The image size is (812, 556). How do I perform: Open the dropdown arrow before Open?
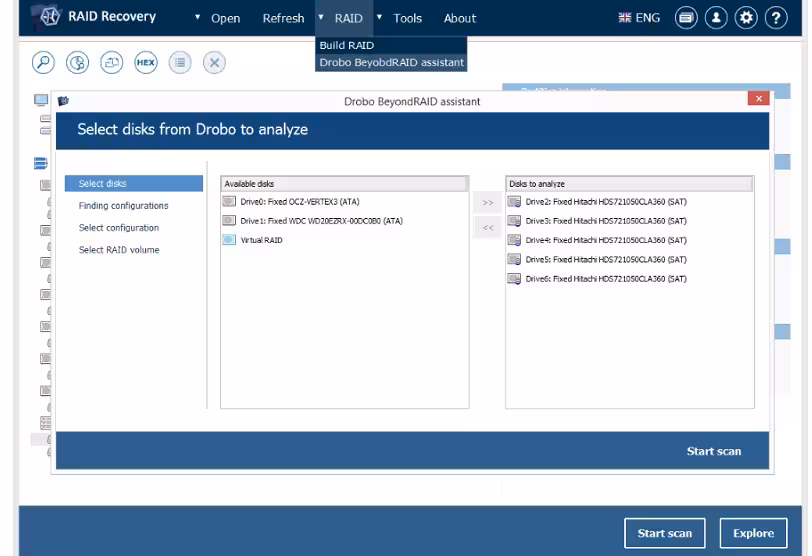pos(197,17)
